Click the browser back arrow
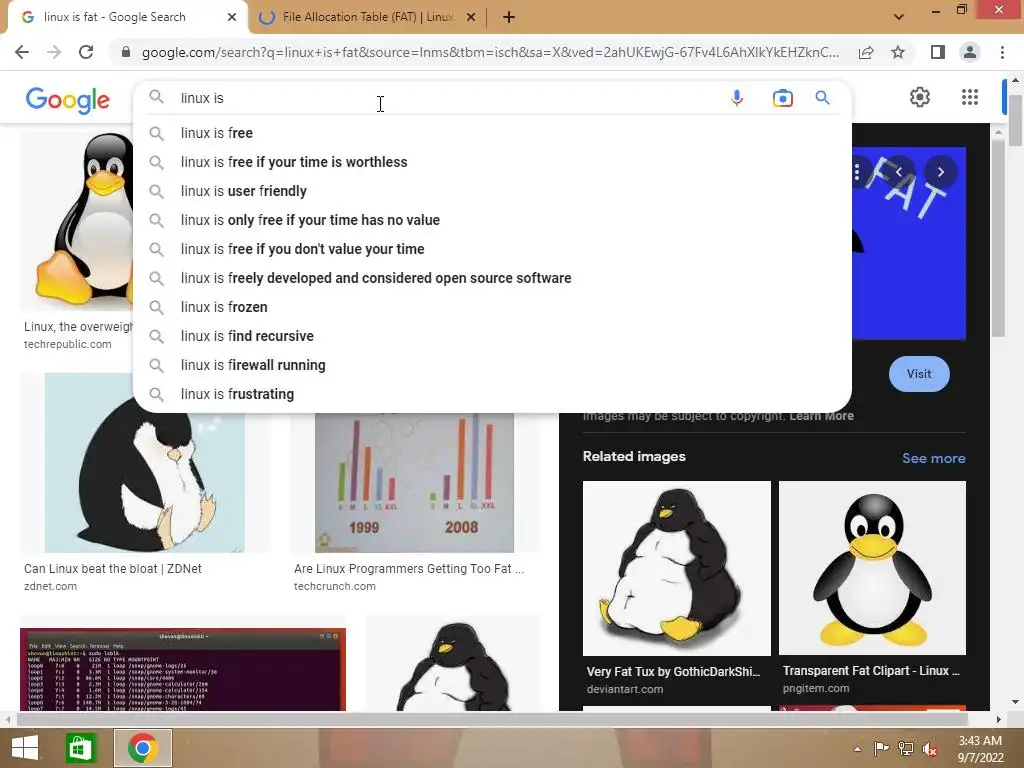Image resolution: width=1024 pixels, height=768 pixels. tap(22, 52)
